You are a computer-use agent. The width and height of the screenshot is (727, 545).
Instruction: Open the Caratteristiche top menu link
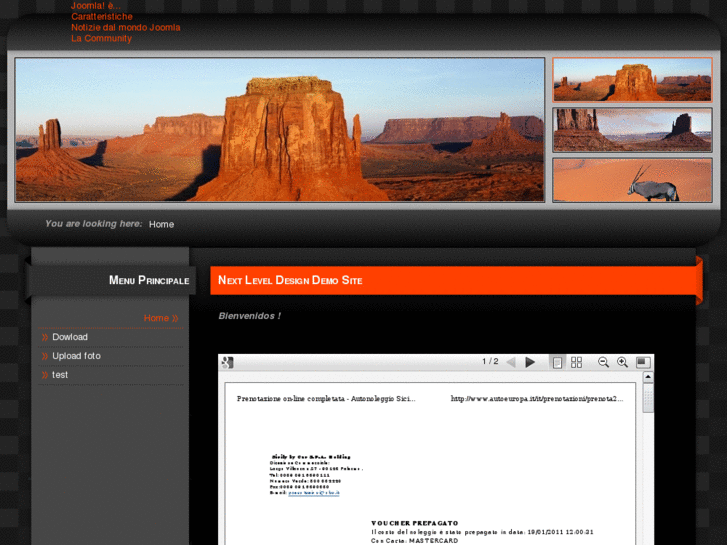pyautogui.click(x=102, y=16)
